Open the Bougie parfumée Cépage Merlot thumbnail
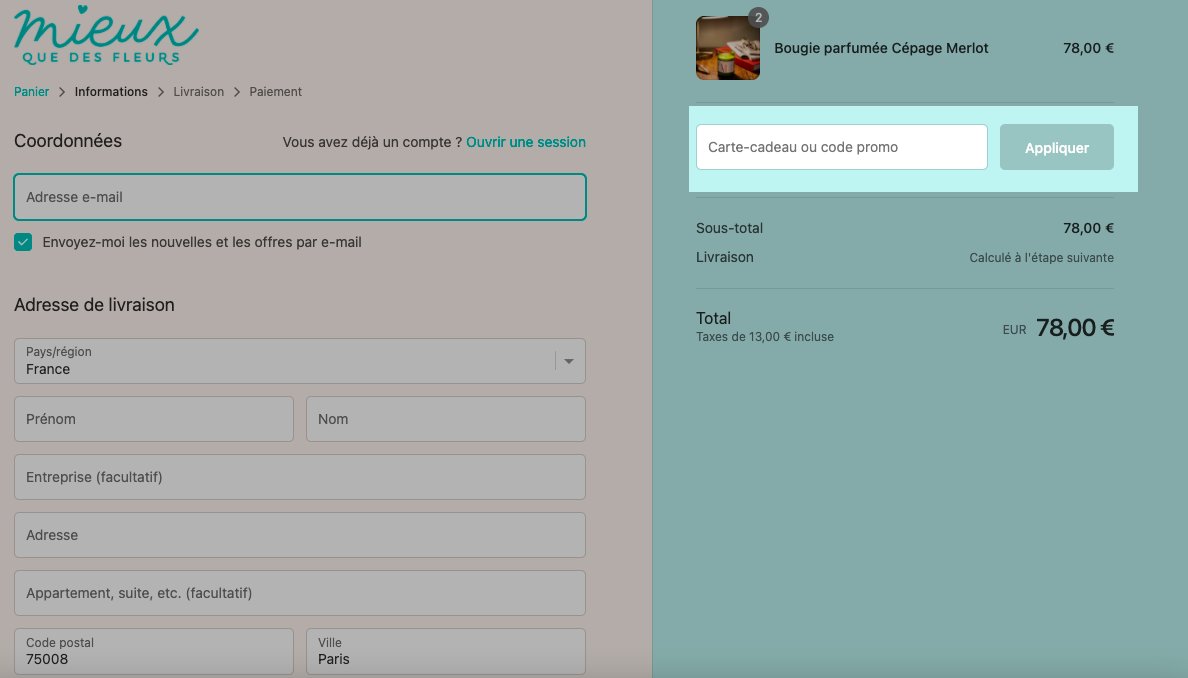Viewport: 1188px width, 678px height. coord(728,48)
